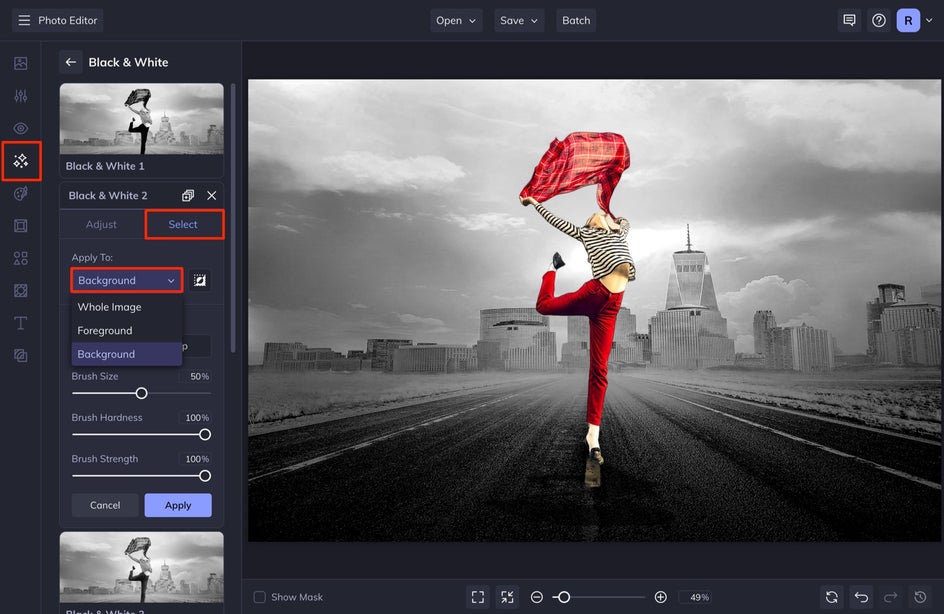Viewport: 944px width, 614px height.
Task: Open the Textures sidebar icon
Action: [20, 291]
